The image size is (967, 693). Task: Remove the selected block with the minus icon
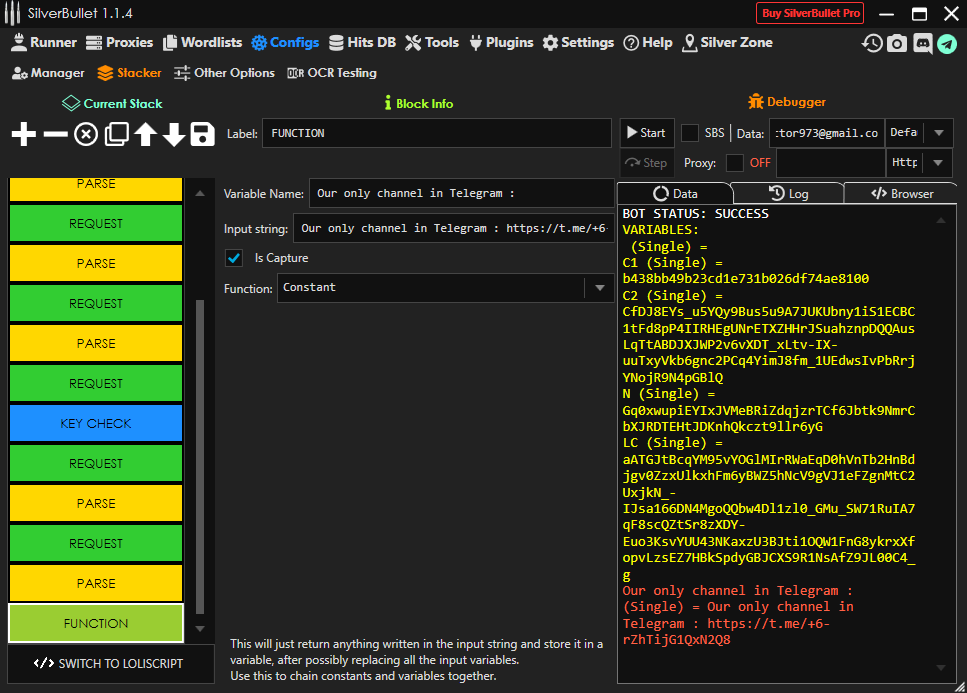point(56,134)
